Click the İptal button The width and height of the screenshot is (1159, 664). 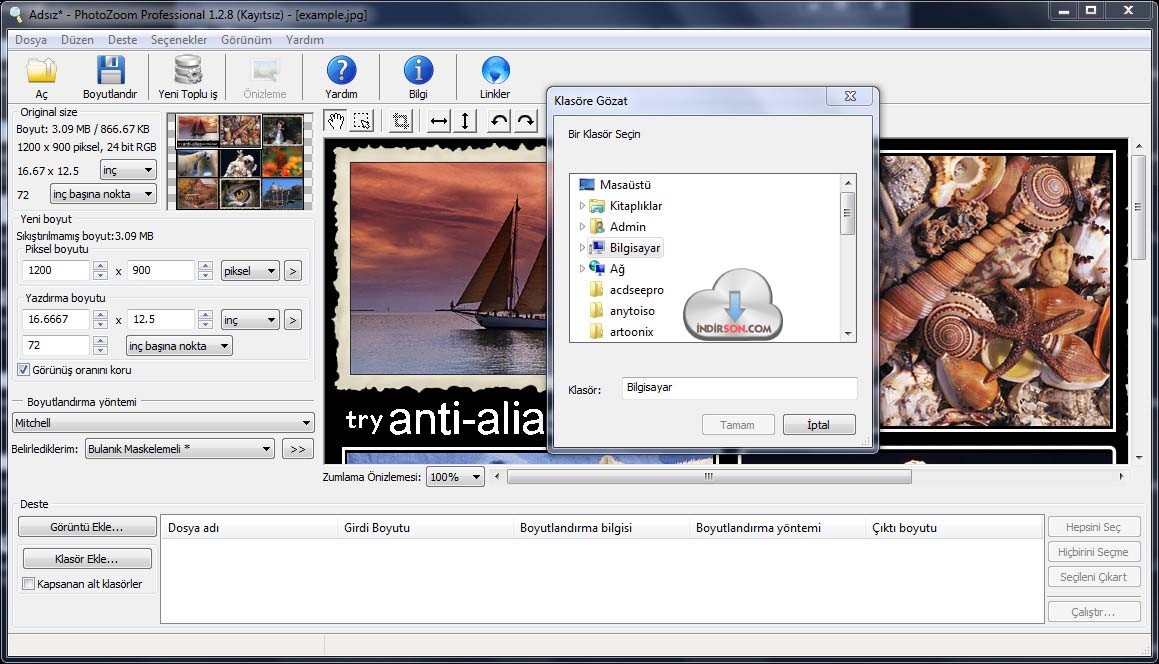tap(819, 424)
